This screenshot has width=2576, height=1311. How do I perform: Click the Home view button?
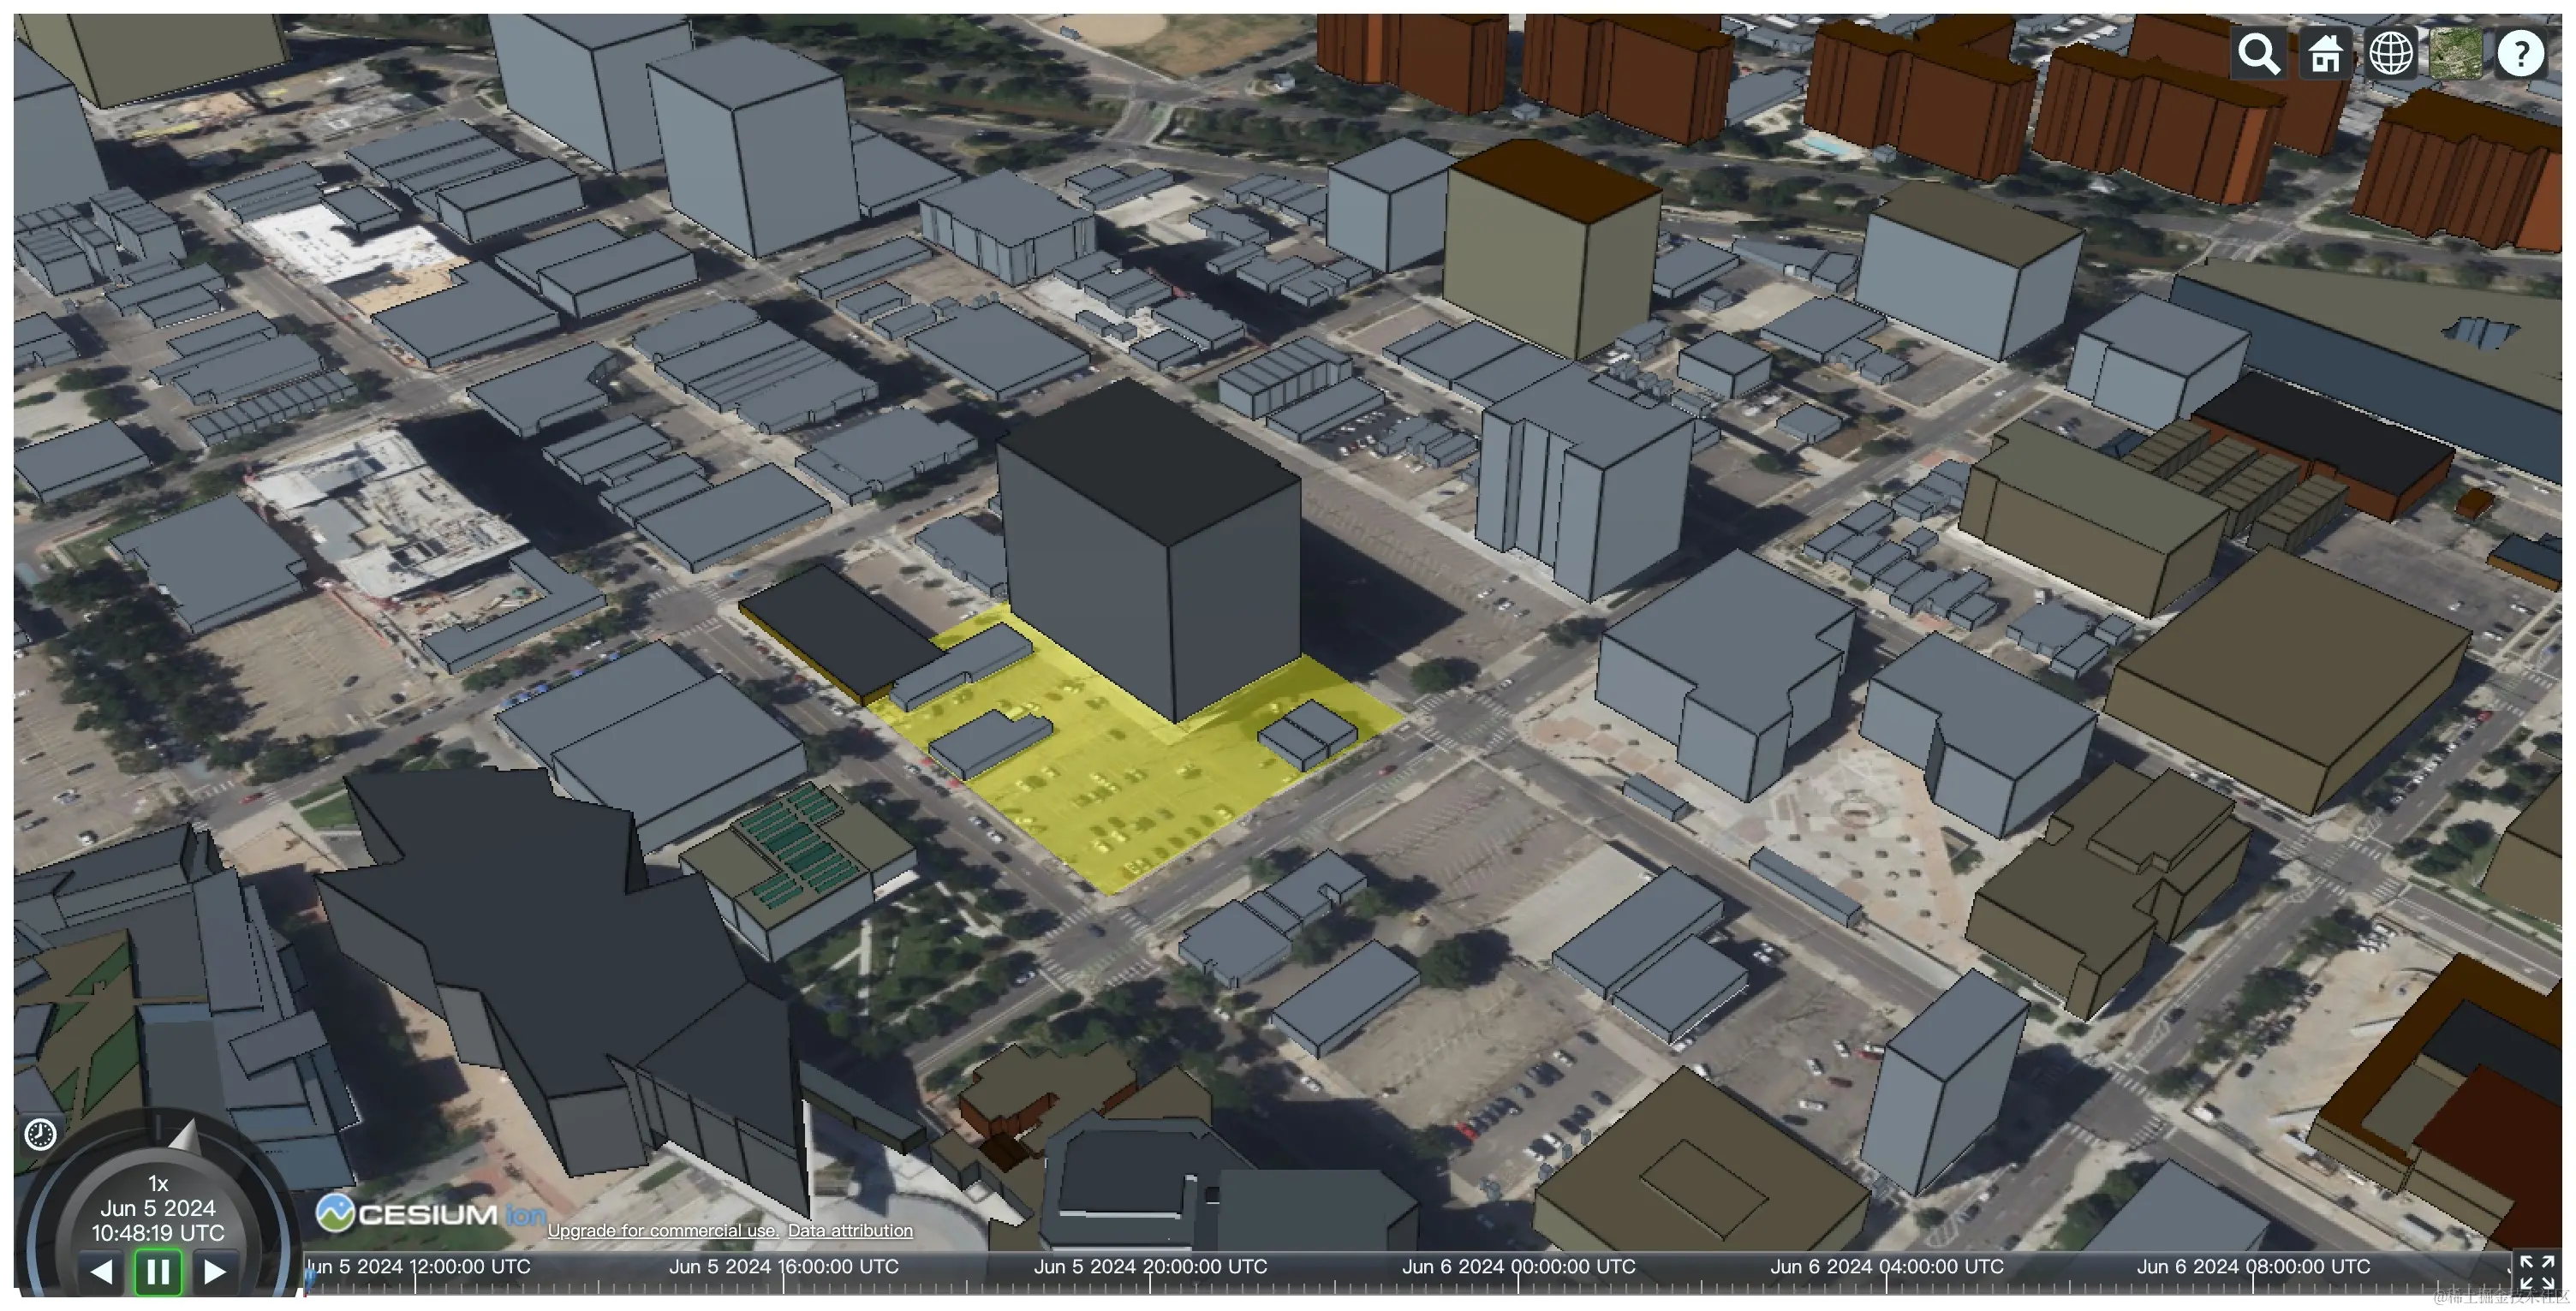tap(2325, 53)
